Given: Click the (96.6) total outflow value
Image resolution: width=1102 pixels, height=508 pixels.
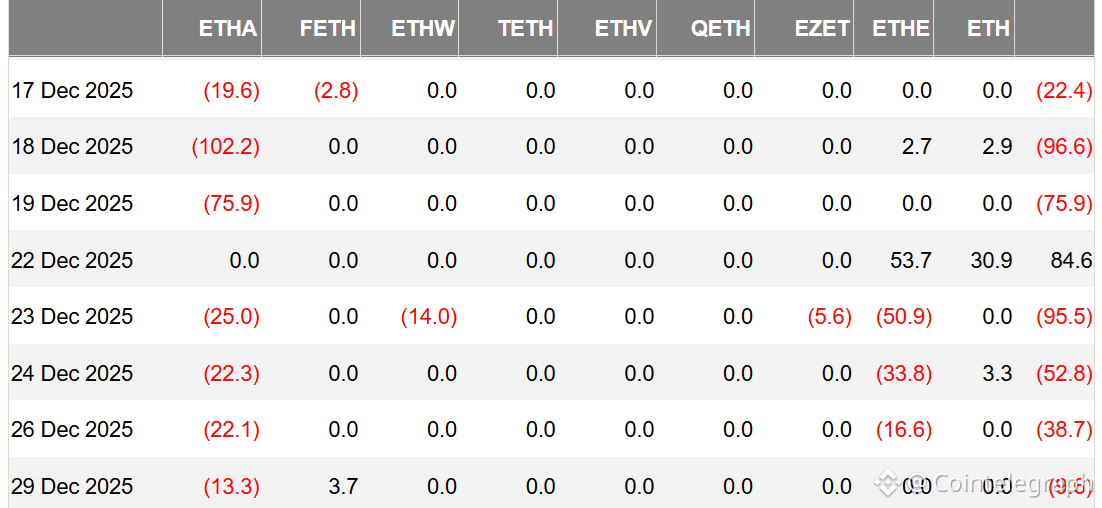Looking at the screenshot, I should tap(1065, 147).
